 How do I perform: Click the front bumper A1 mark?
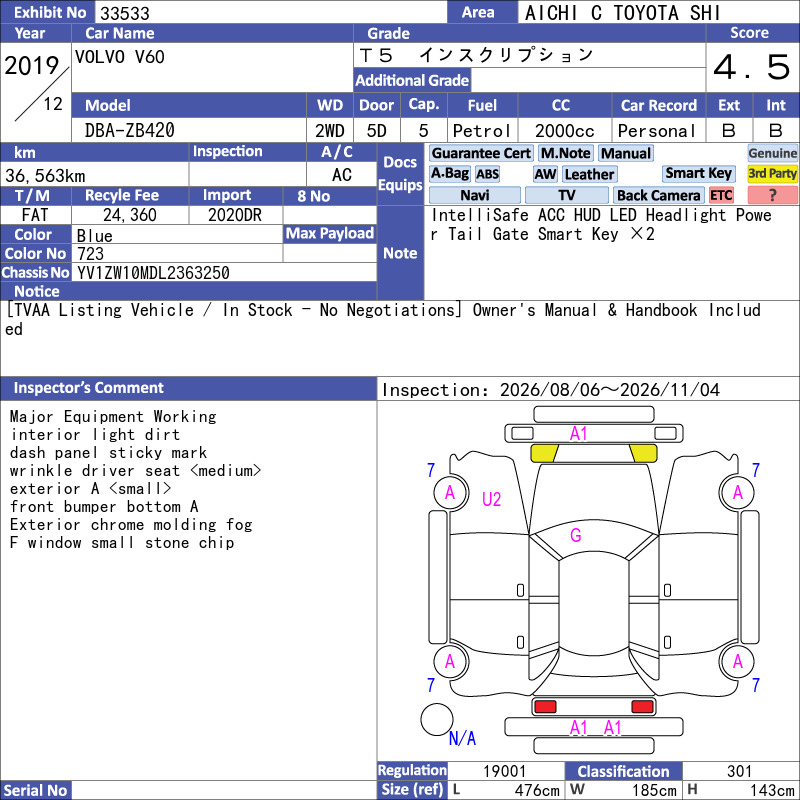pyautogui.click(x=578, y=434)
